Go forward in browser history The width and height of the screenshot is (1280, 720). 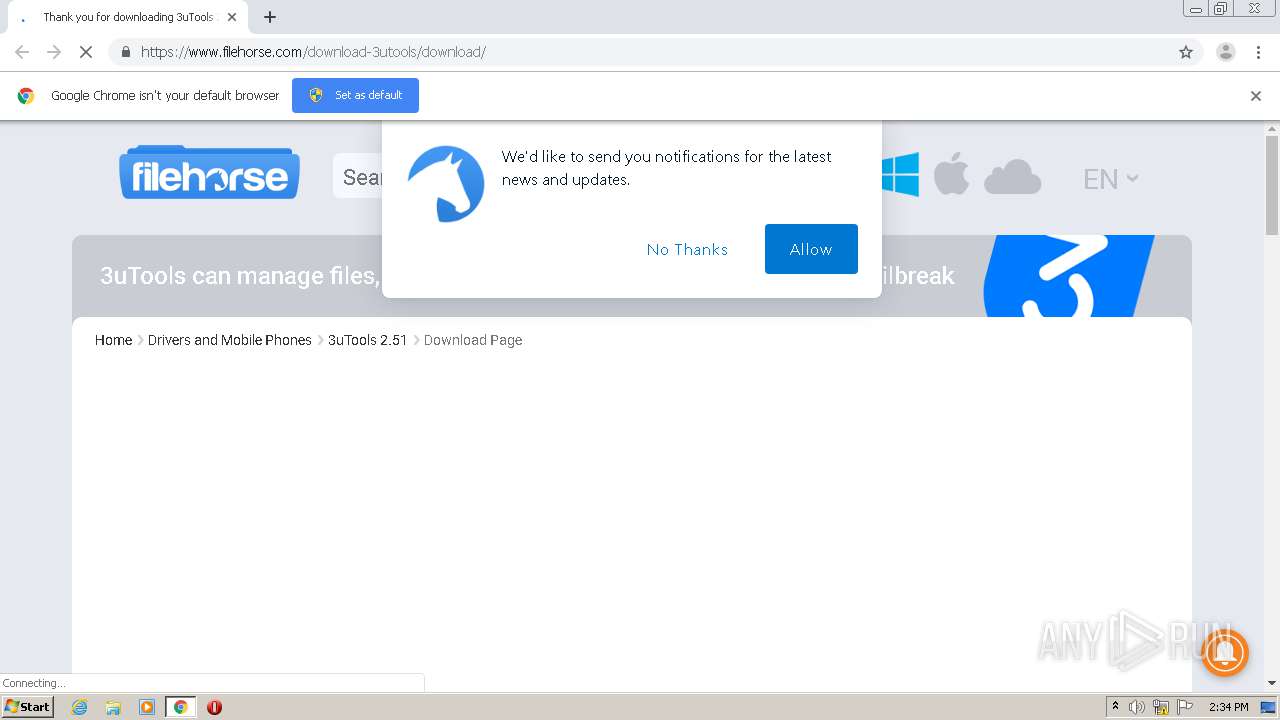point(54,52)
